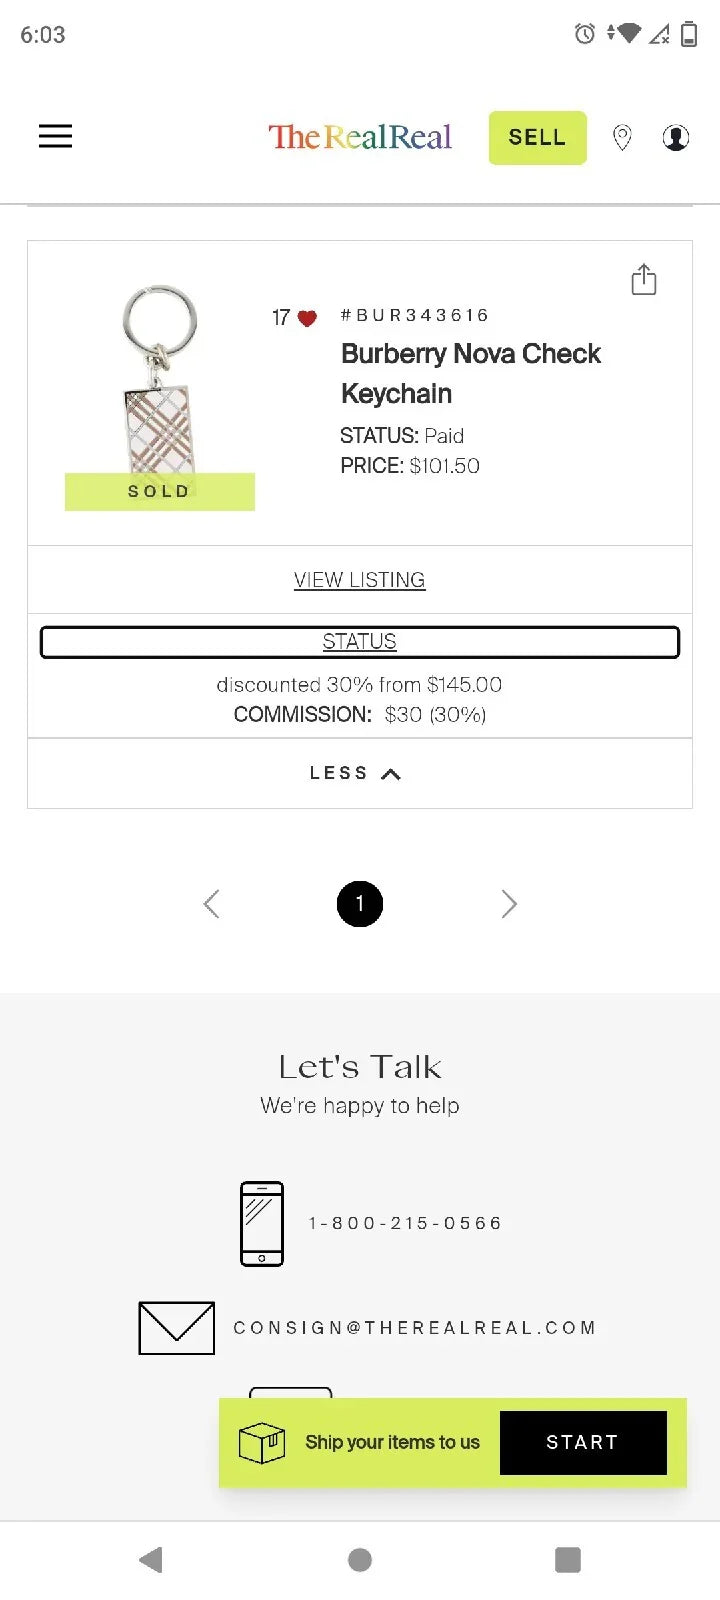
Task: Open the hamburger navigation menu
Action: (x=55, y=136)
